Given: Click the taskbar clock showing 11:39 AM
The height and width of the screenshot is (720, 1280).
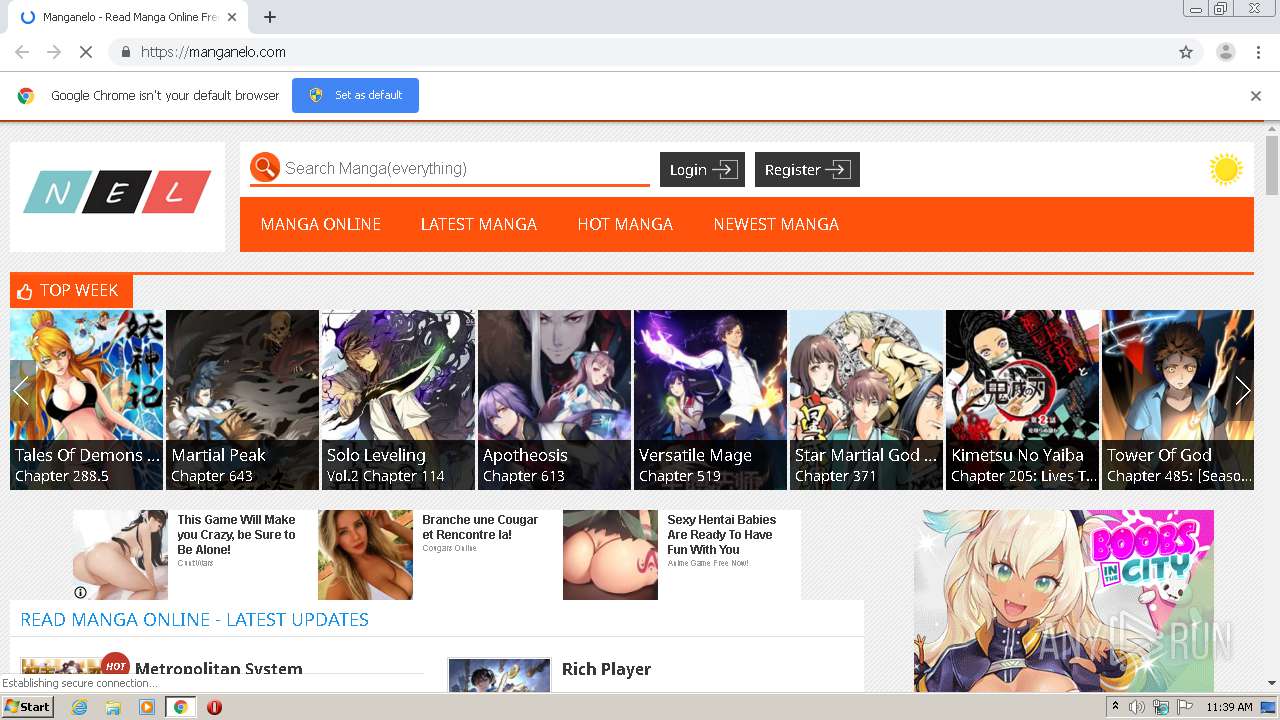Looking at the screenshot, I should coord(1229,707).
